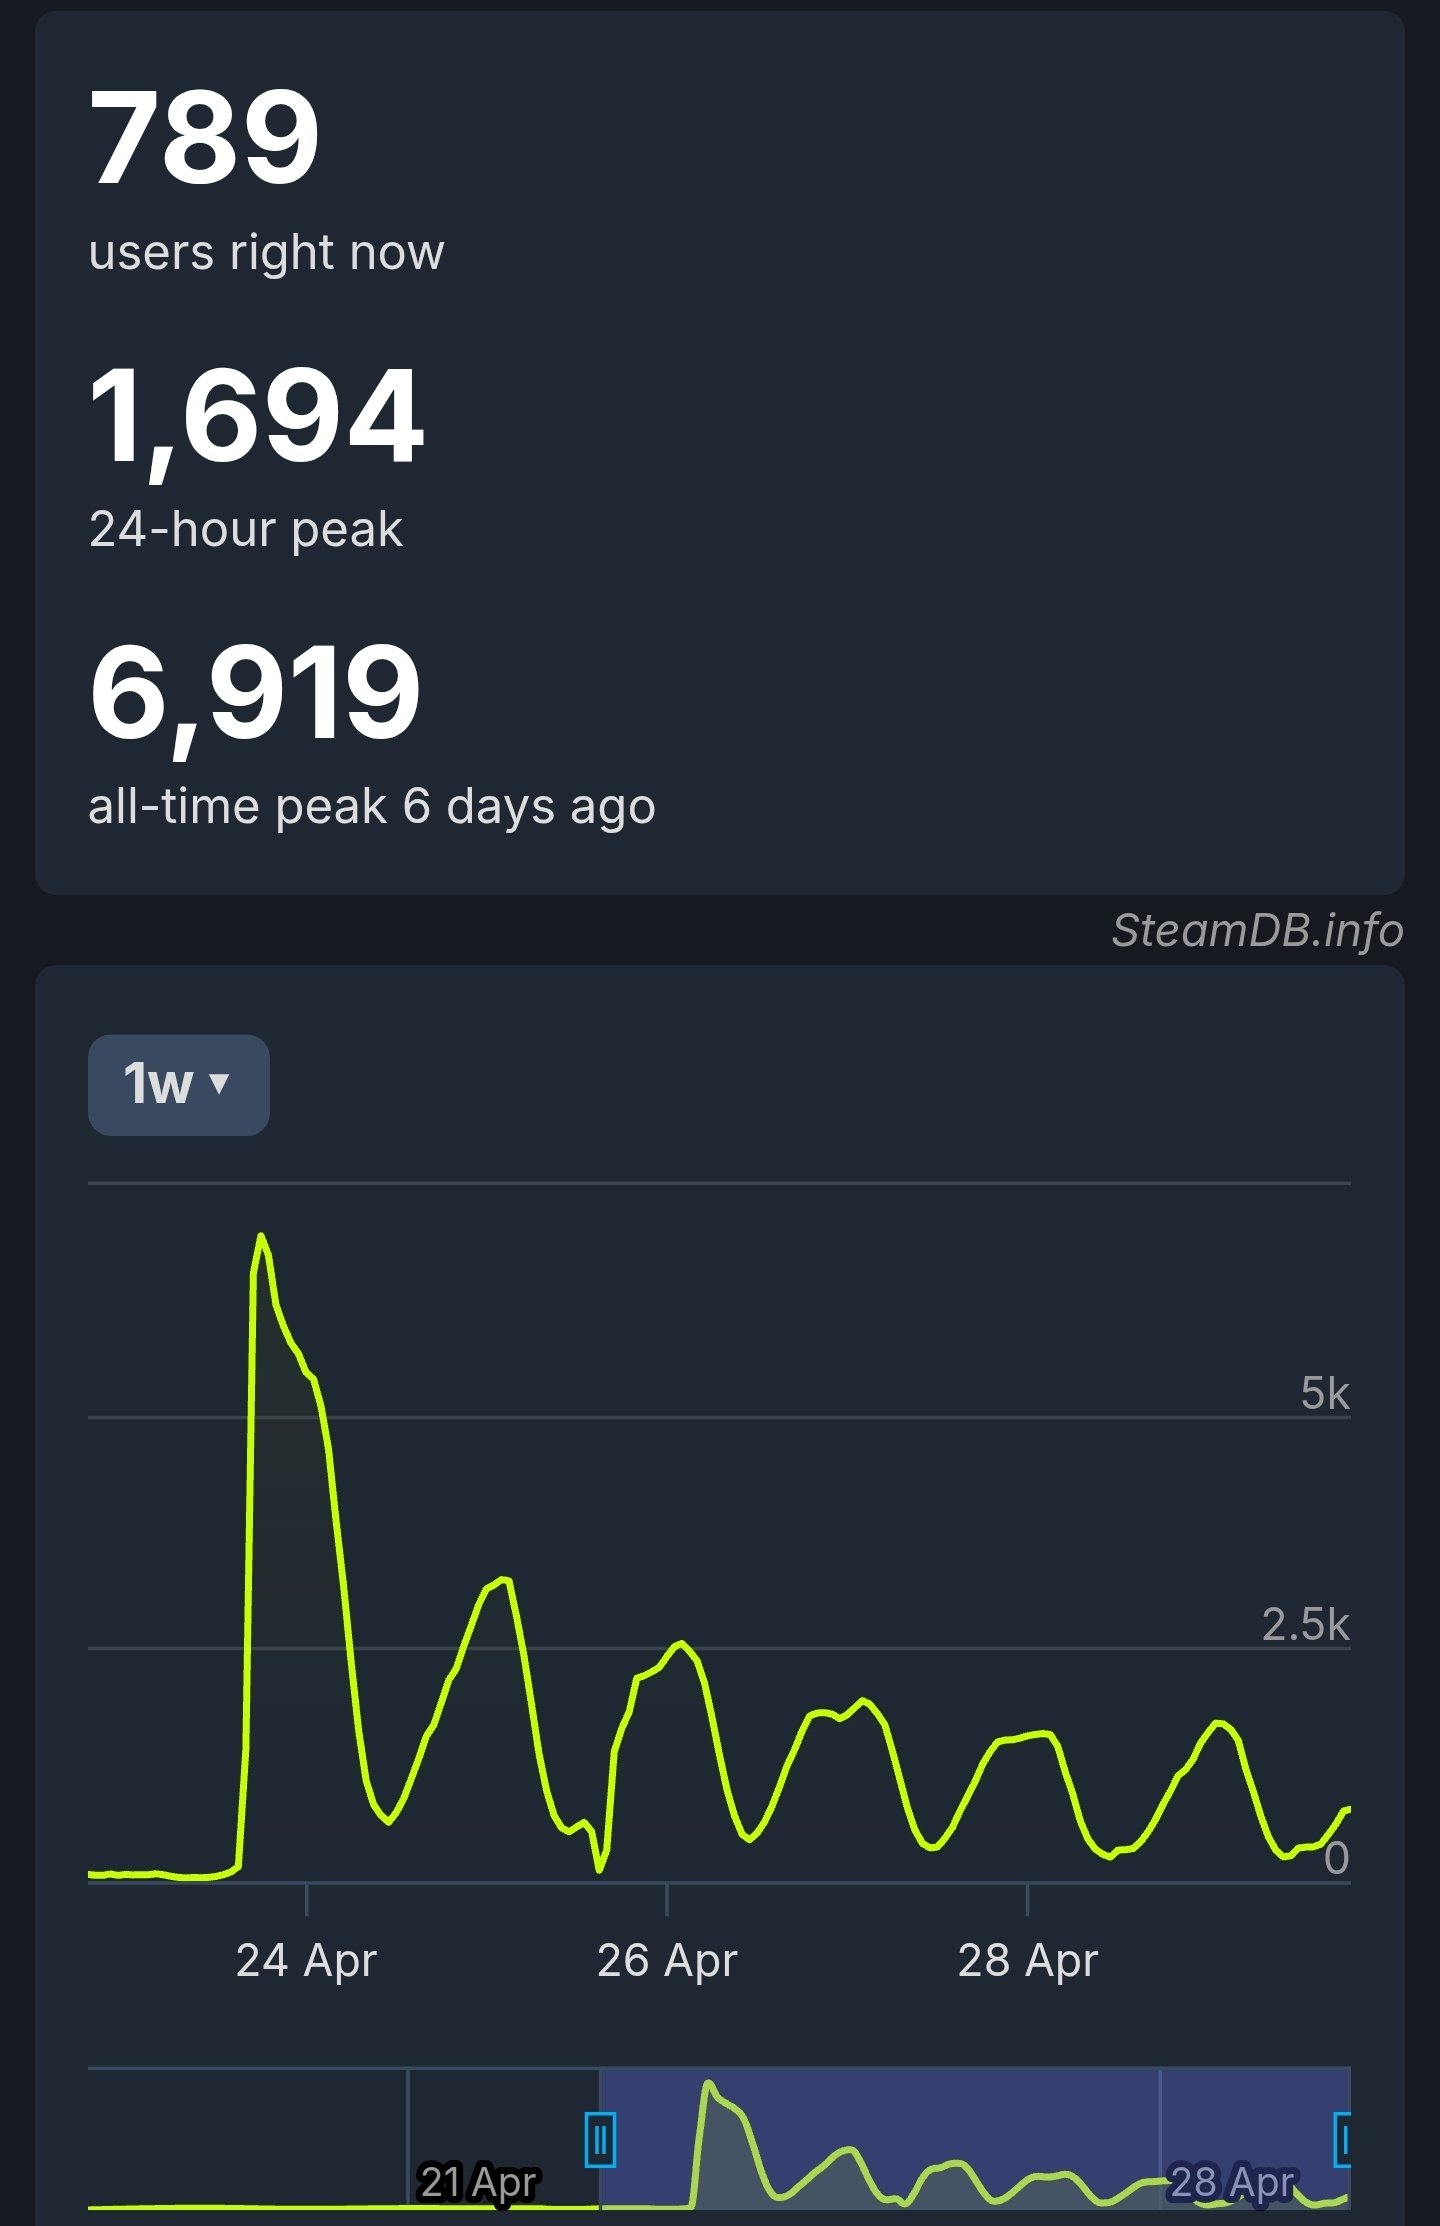Click the '24-hour peak' caption
The image size is (1440, 2226).
[246, 530]
